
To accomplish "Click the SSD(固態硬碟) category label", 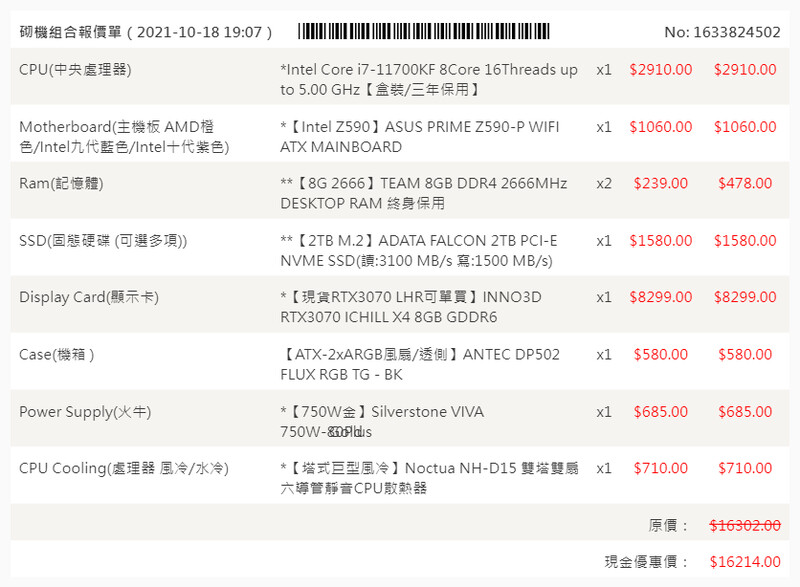I will (x=103, y=241).
